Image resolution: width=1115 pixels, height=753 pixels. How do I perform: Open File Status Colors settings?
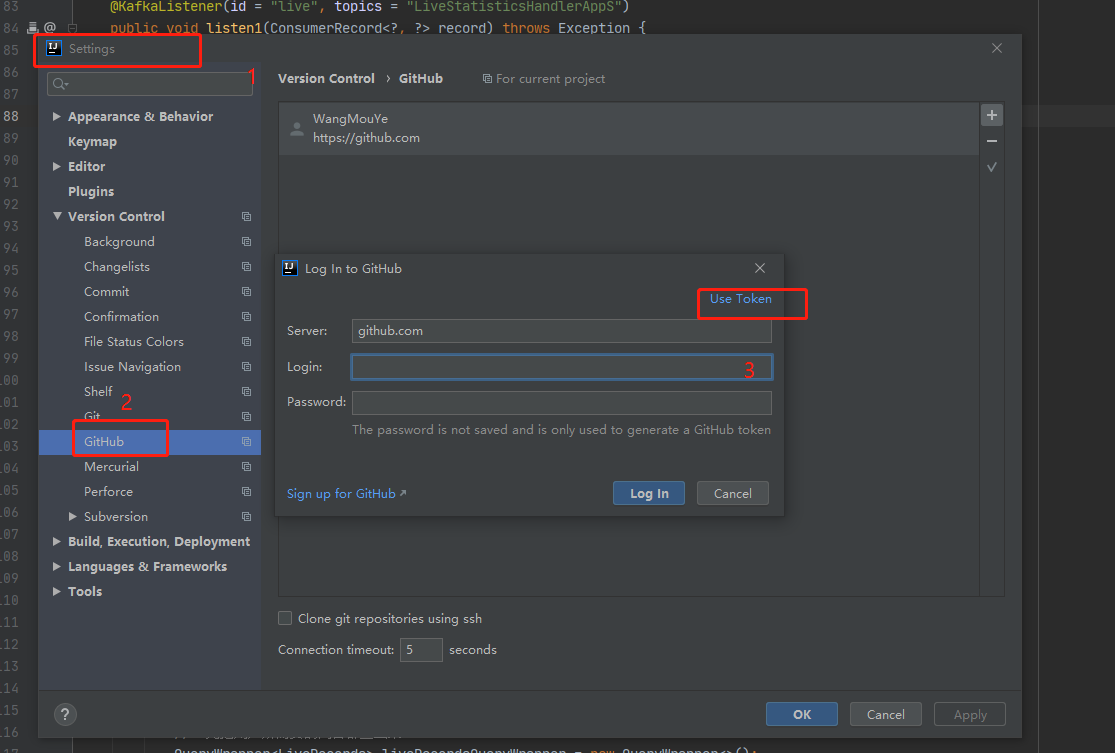coord(134,341)
